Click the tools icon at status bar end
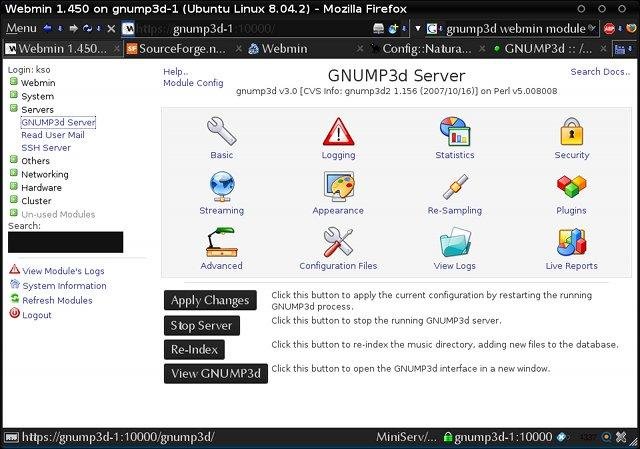This screenshot has height=449, width=640. [621, 437]
